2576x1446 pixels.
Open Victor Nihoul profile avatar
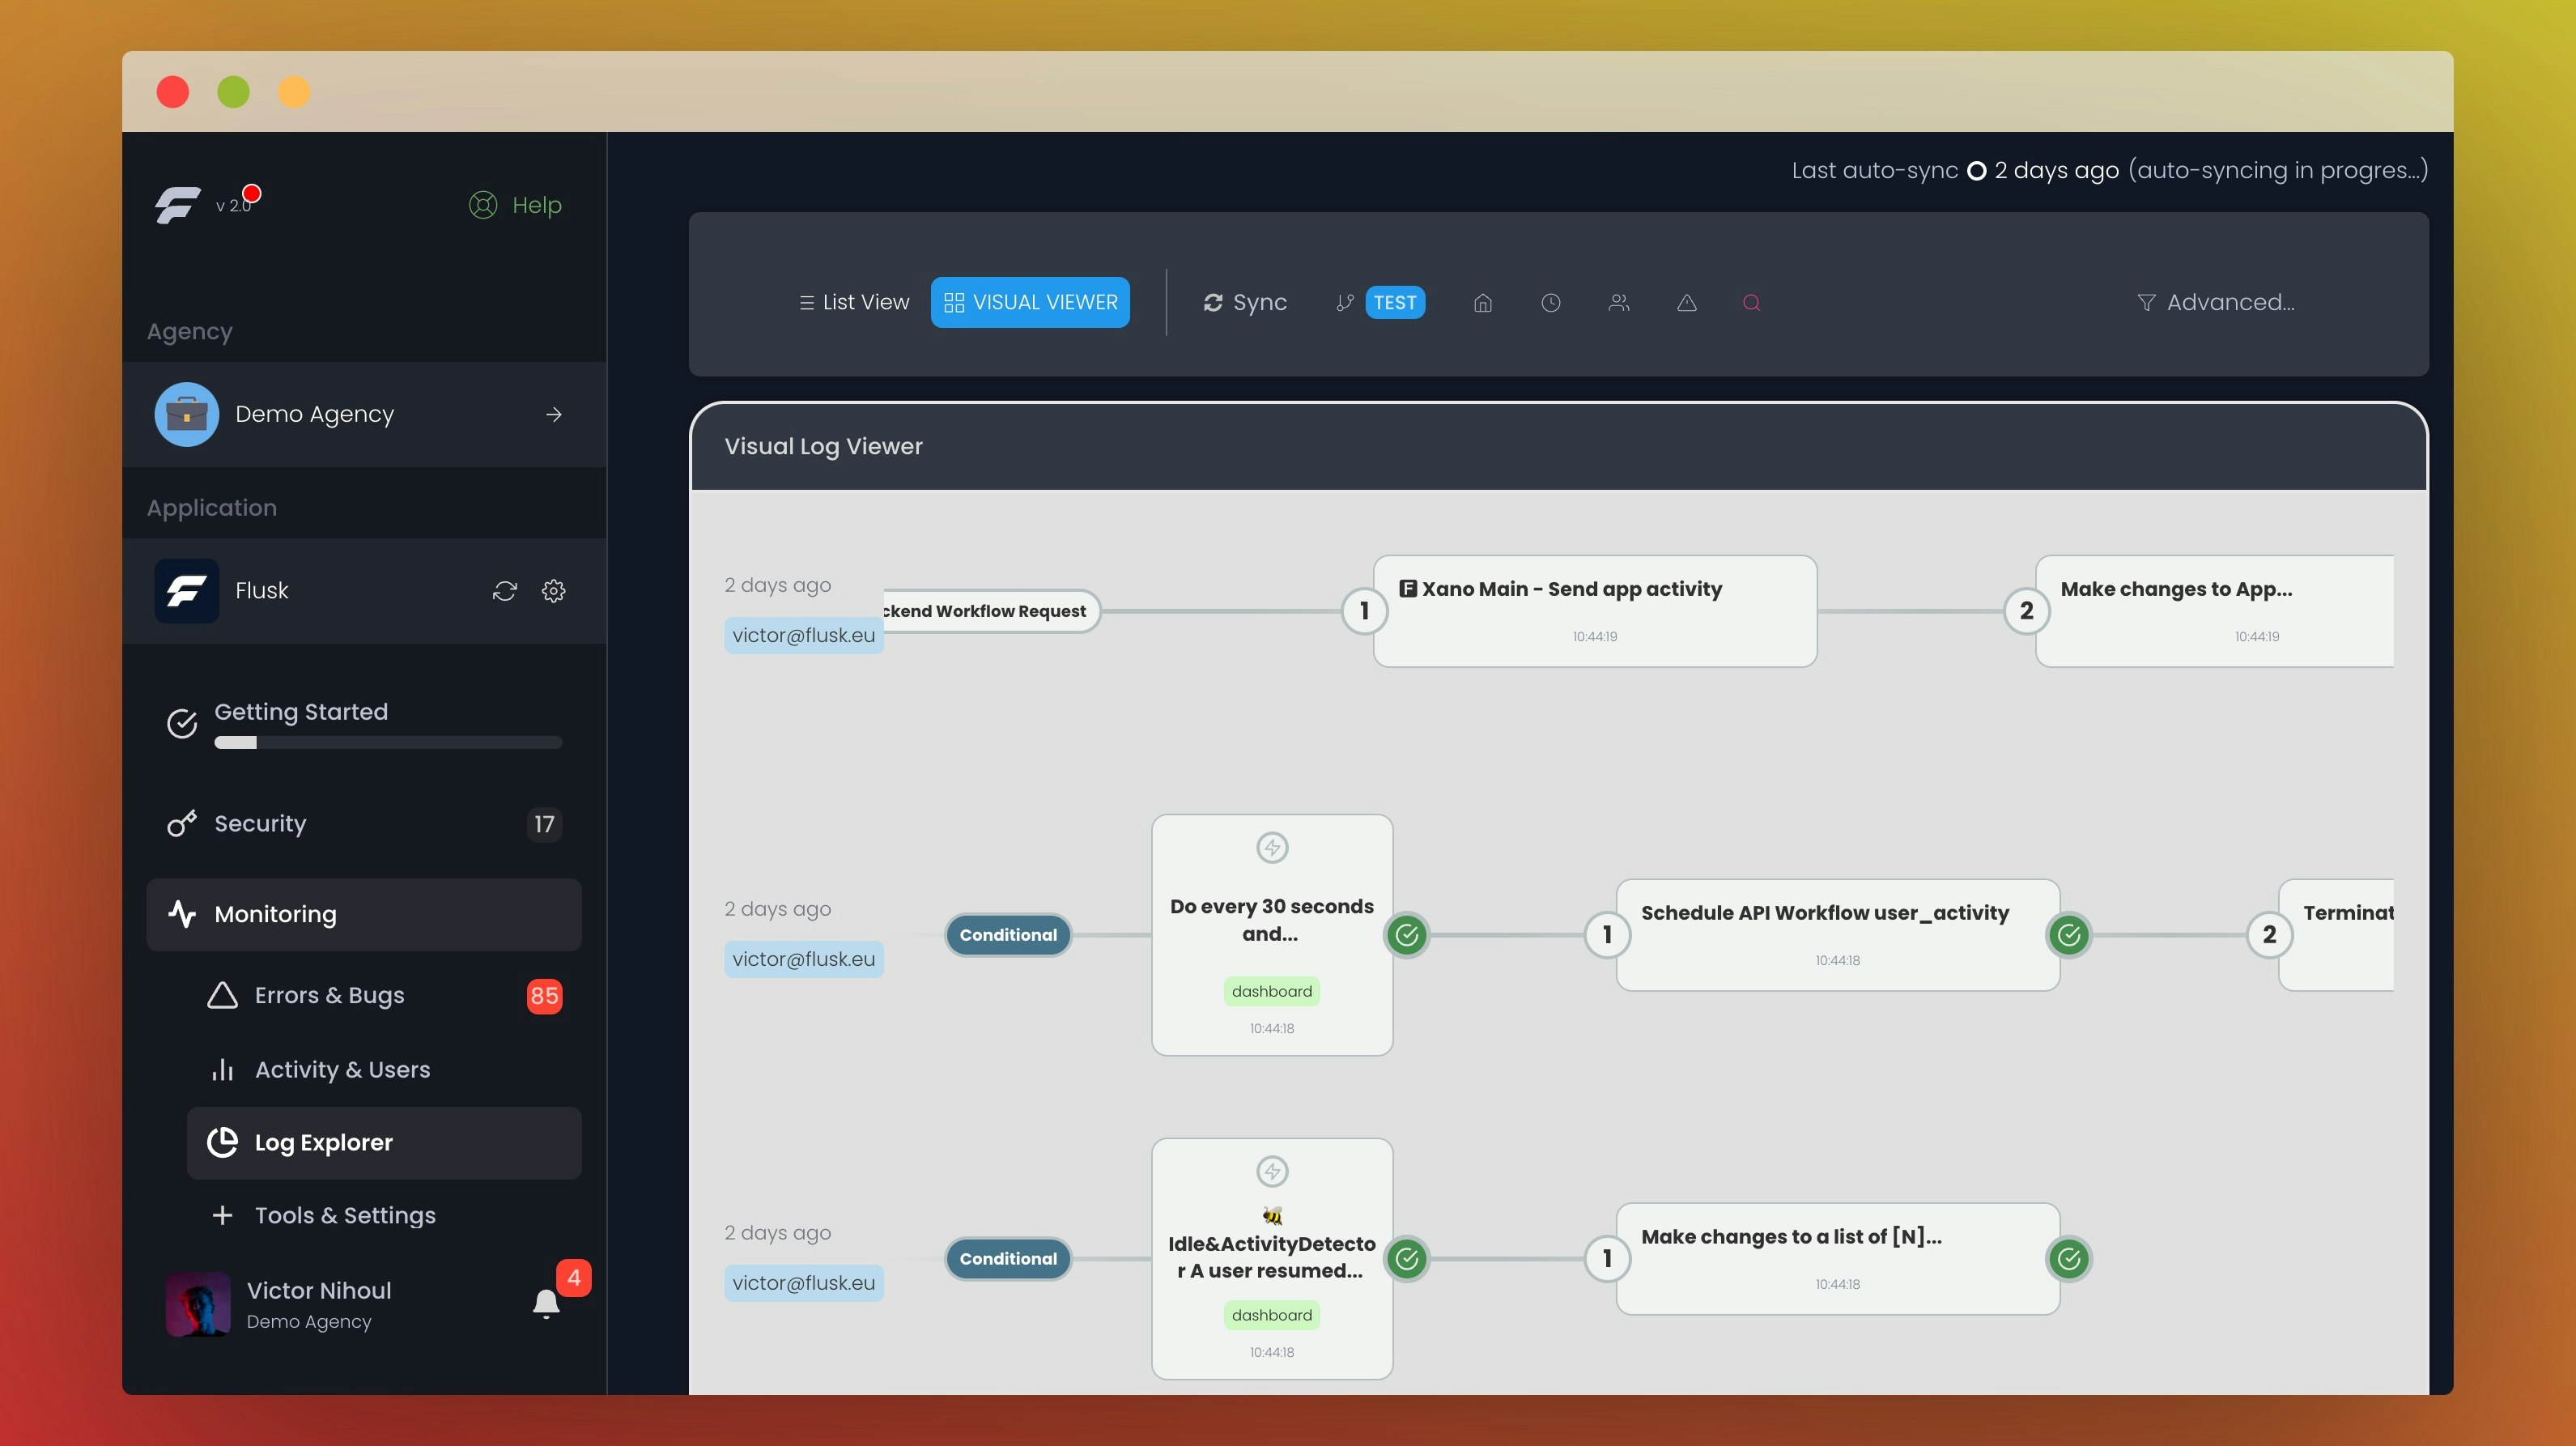198,1304
